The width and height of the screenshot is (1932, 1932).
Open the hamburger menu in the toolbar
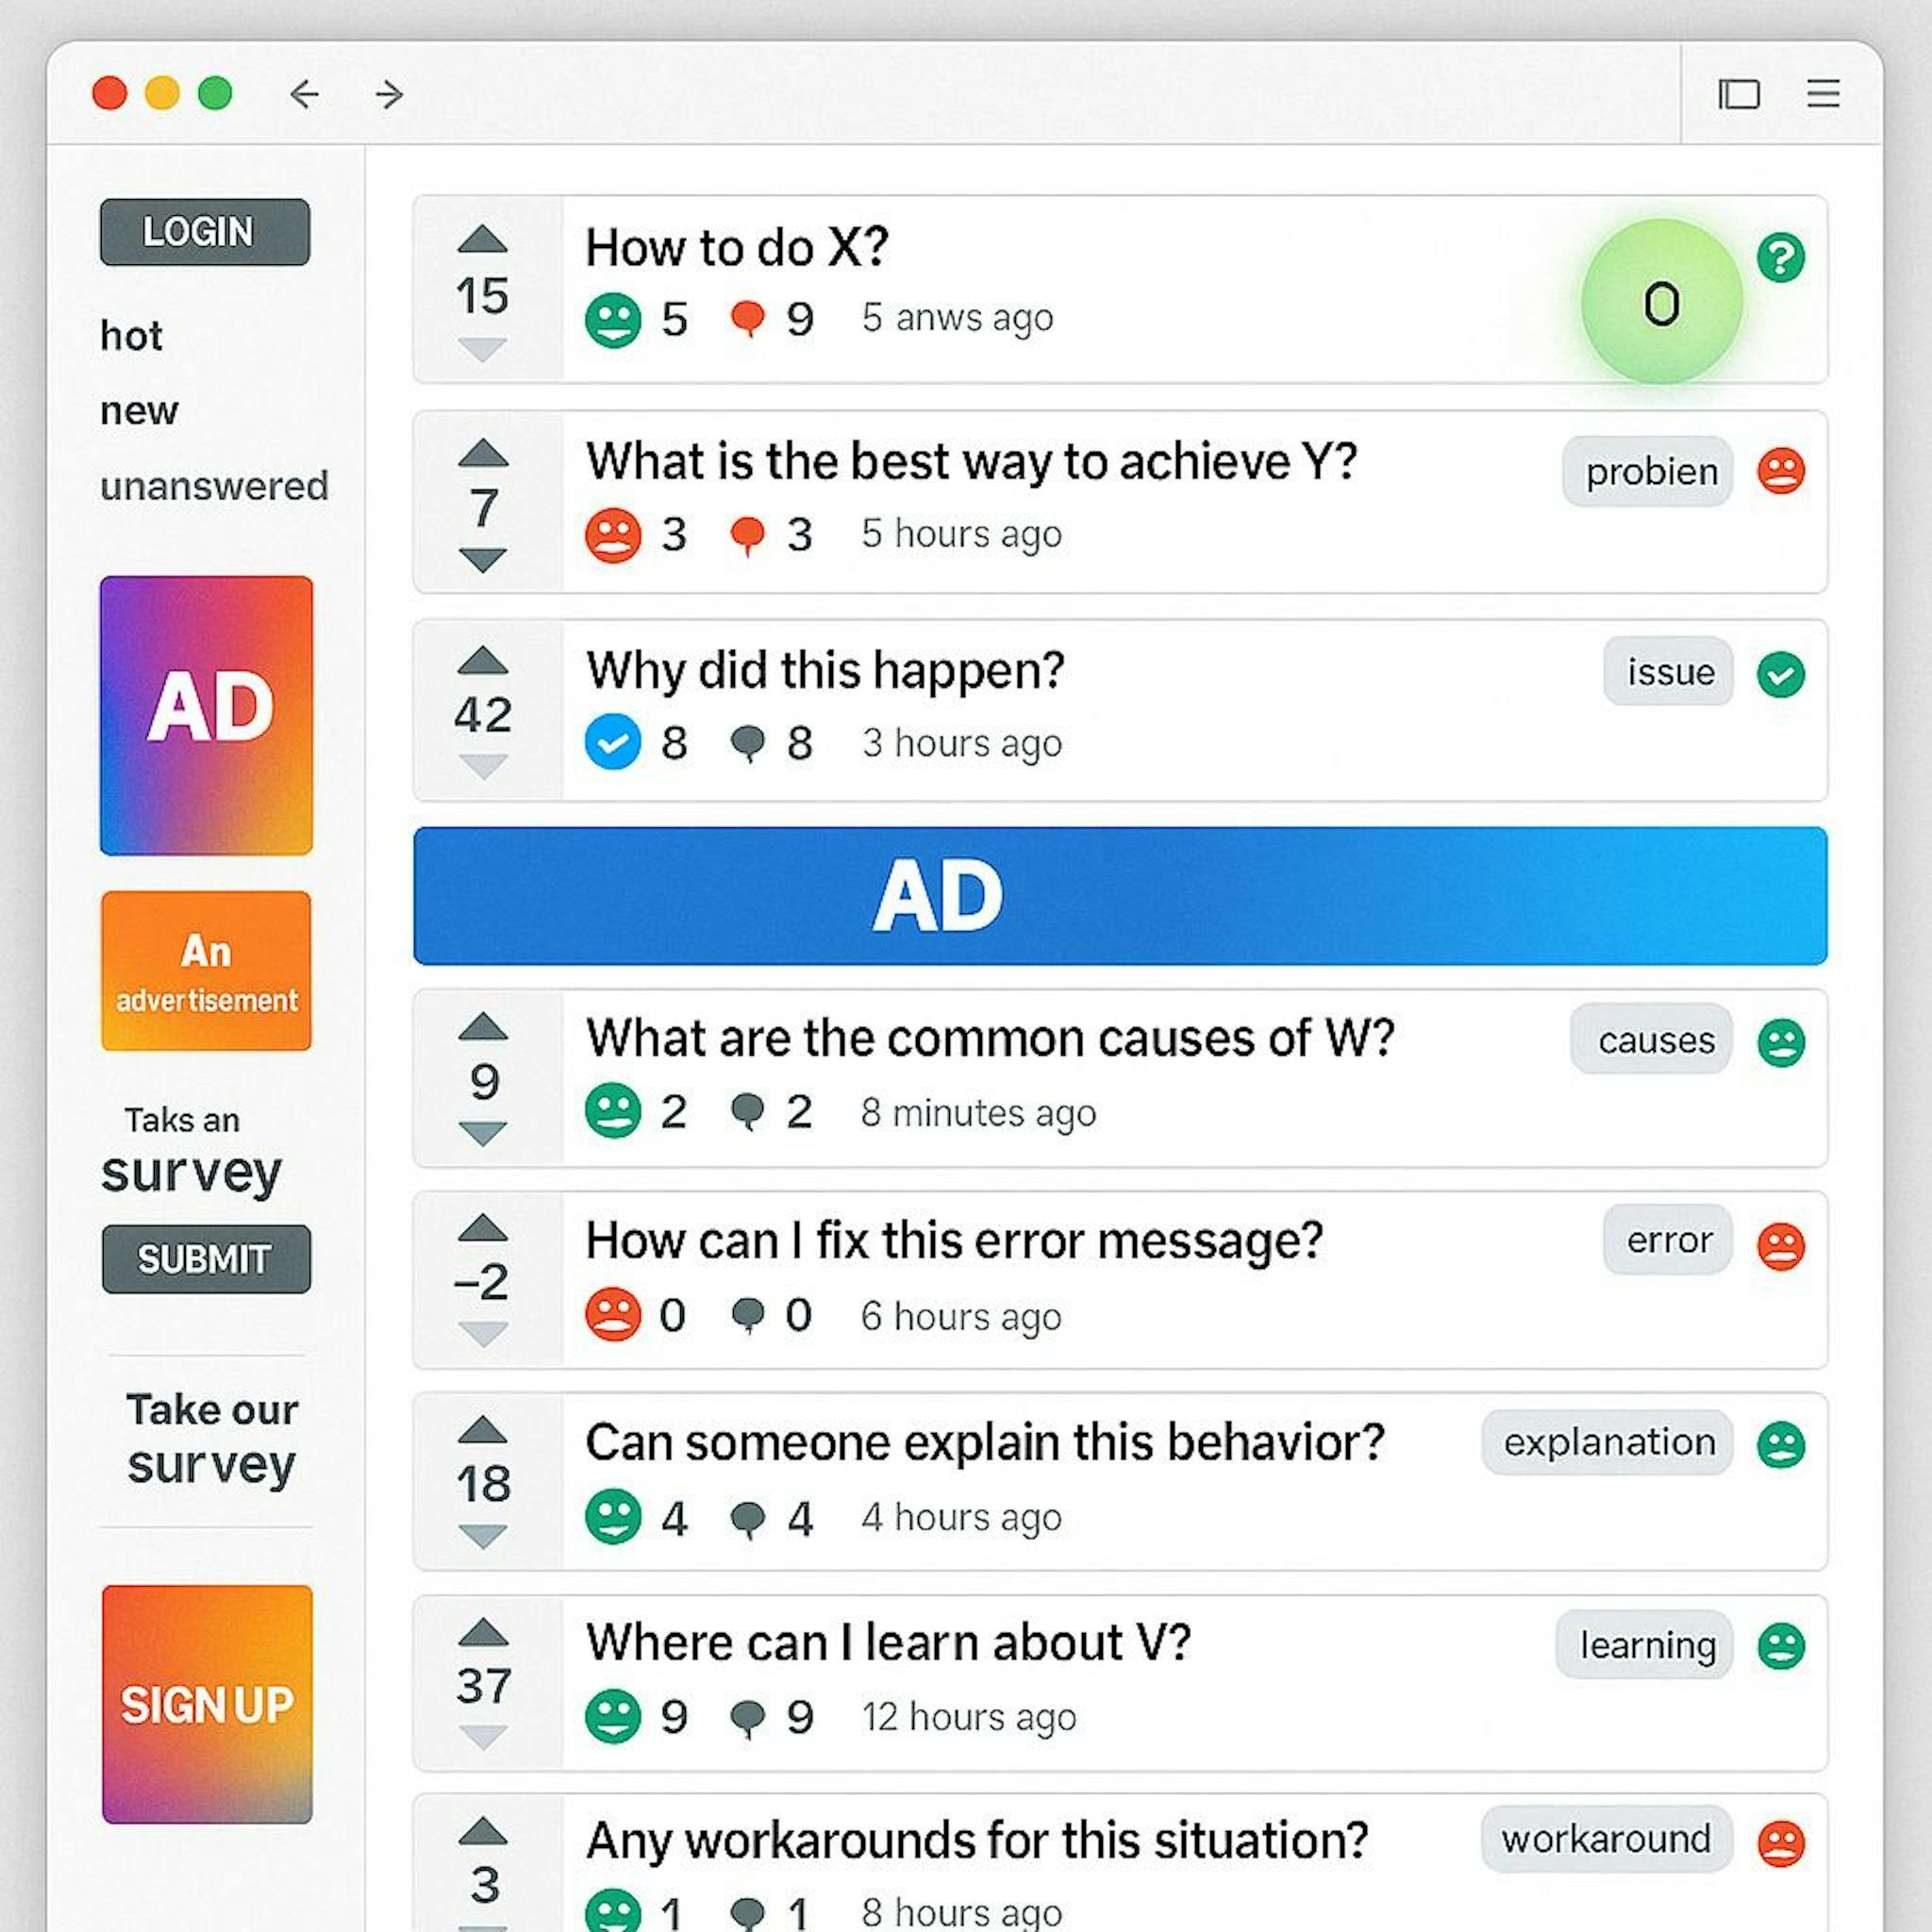pos(1823,94)
